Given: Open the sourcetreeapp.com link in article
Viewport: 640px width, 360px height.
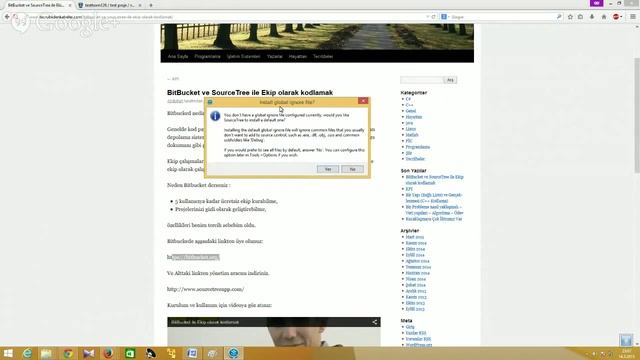Looking at the screenshot, I should tap(205, 289).
